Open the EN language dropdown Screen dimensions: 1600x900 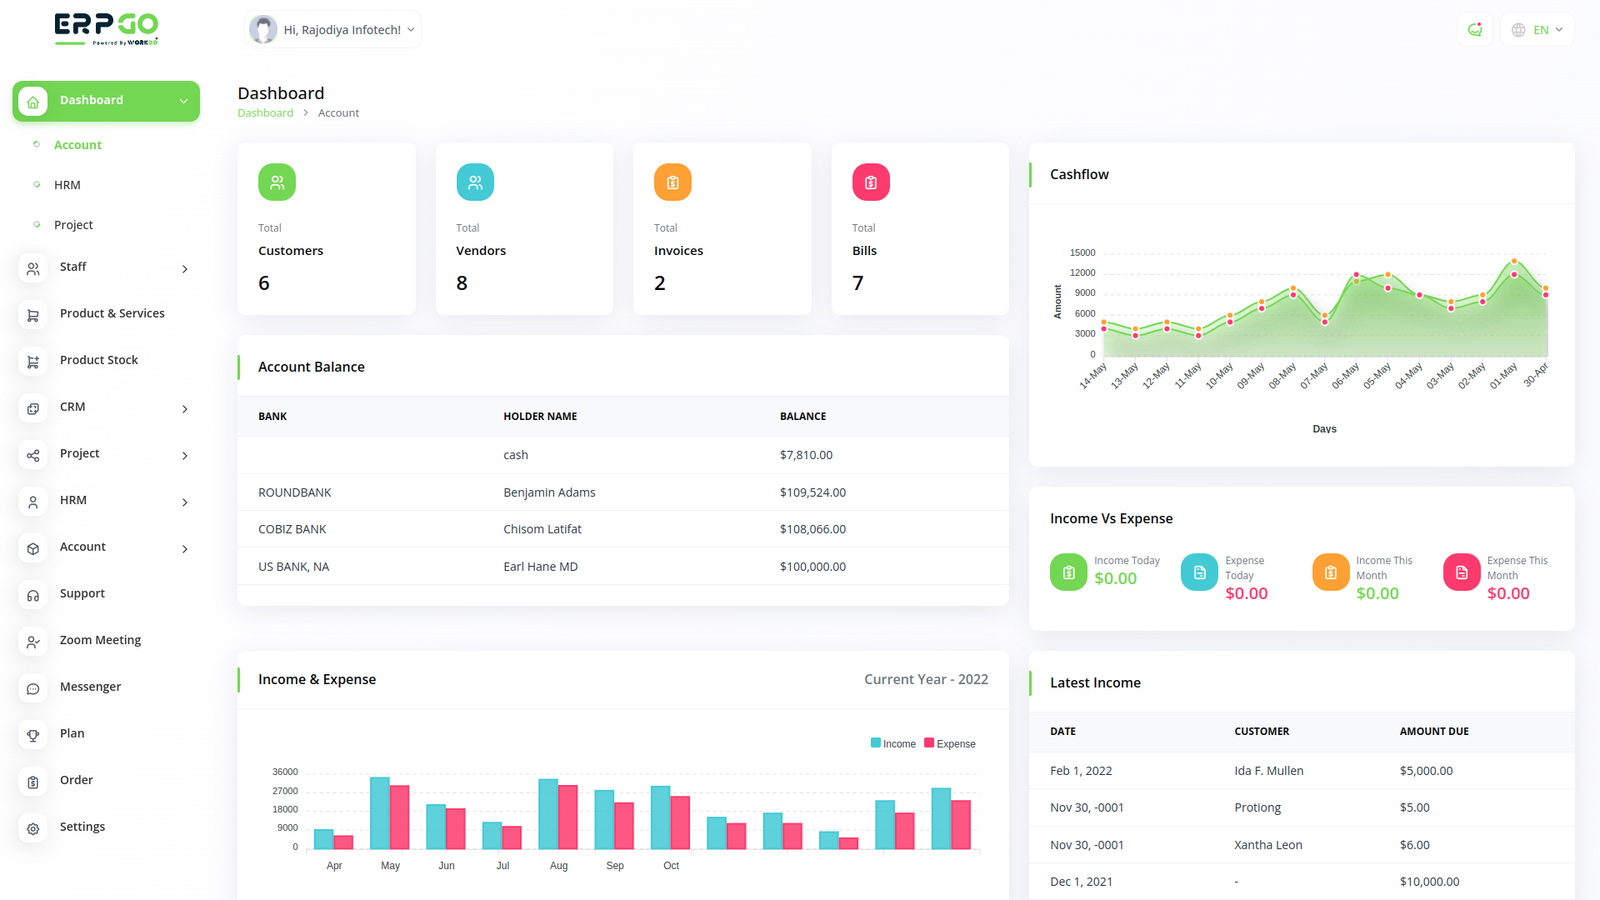pos(1537,30)
